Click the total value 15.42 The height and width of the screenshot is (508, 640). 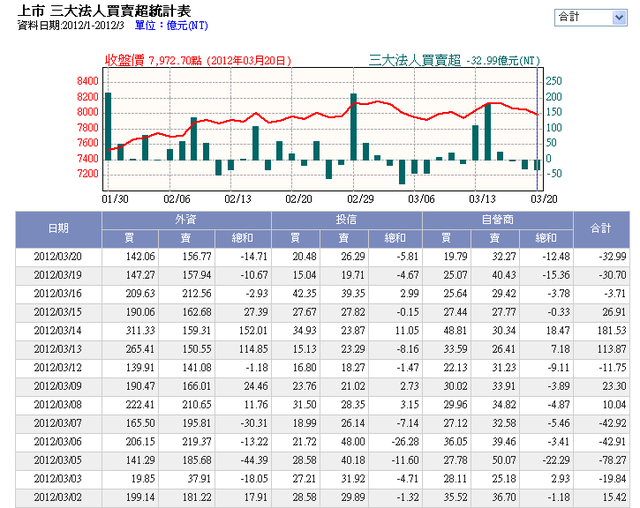click(x=614, y=497)
